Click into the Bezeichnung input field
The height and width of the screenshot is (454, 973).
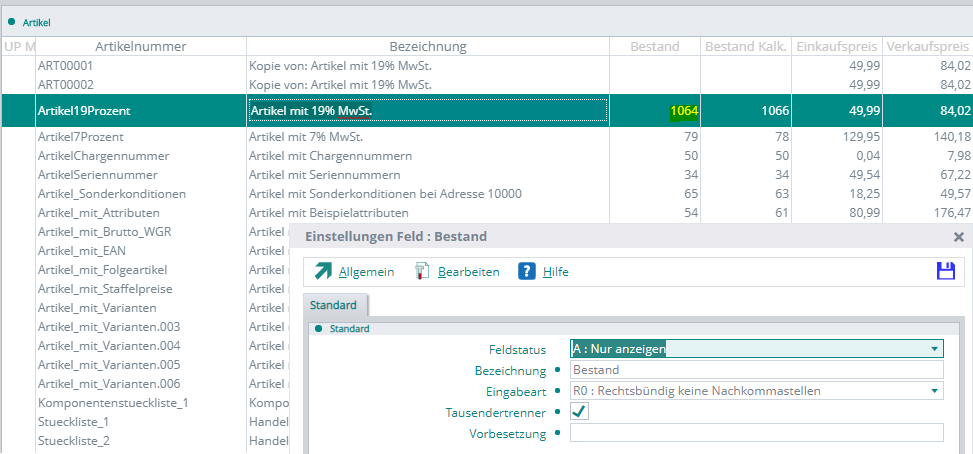(x=755, y=370)
